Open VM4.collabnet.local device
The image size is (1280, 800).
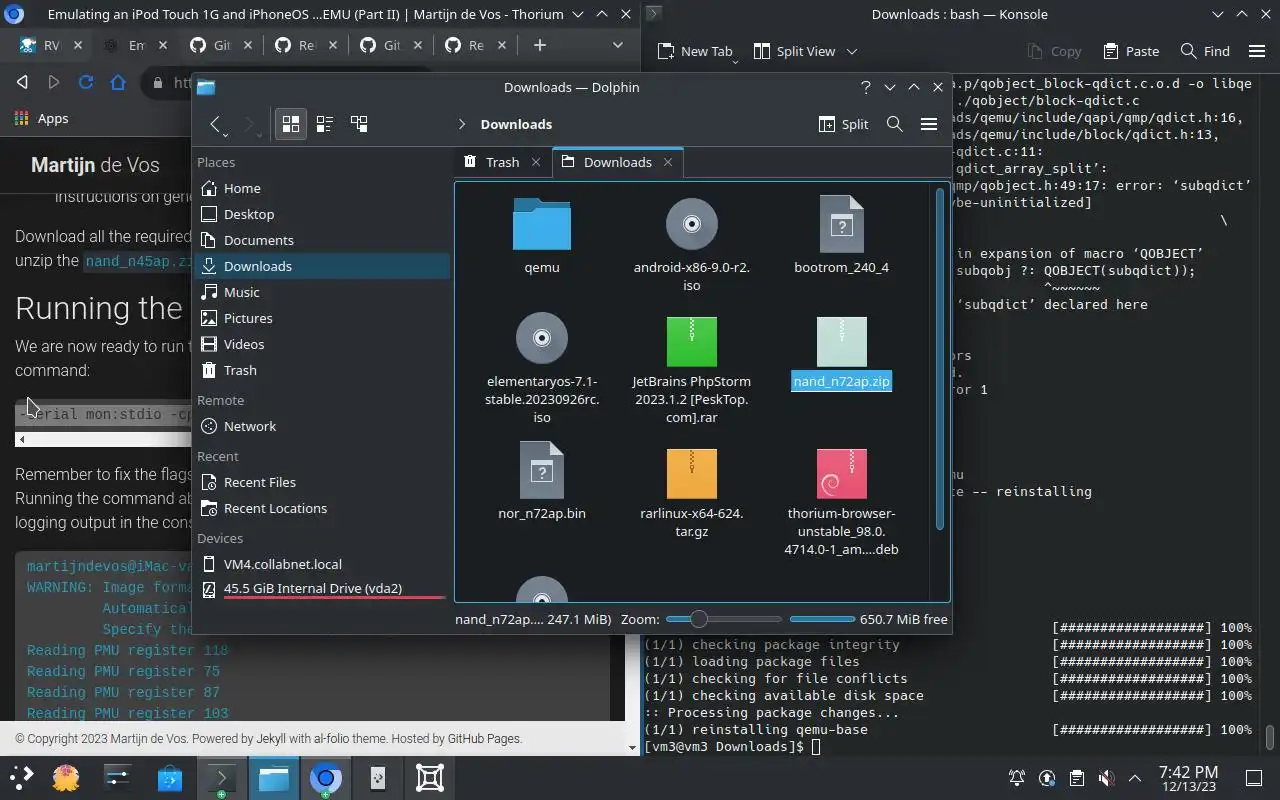(322, 564)
